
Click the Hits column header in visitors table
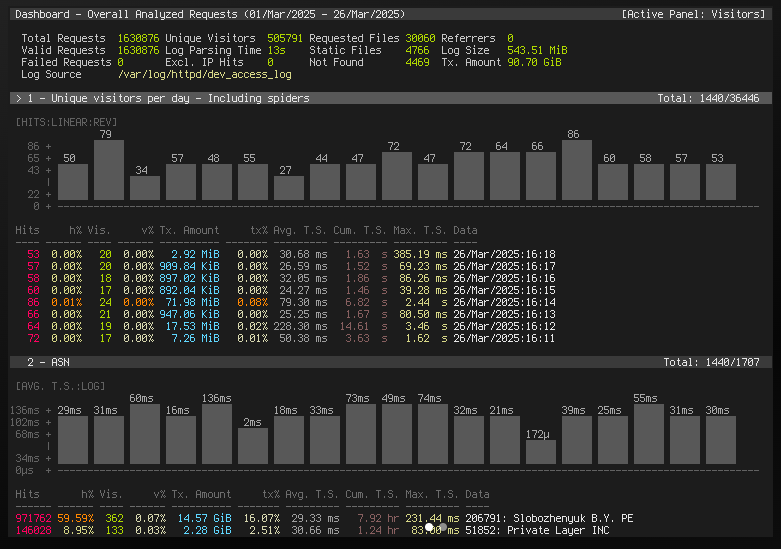pos(27,230)
